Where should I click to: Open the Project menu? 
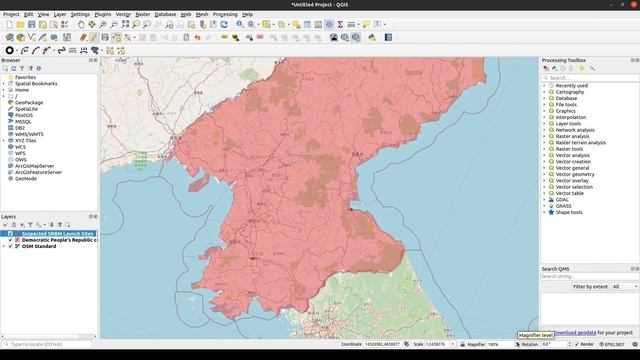pyautogui.click(x=11, y=14)
